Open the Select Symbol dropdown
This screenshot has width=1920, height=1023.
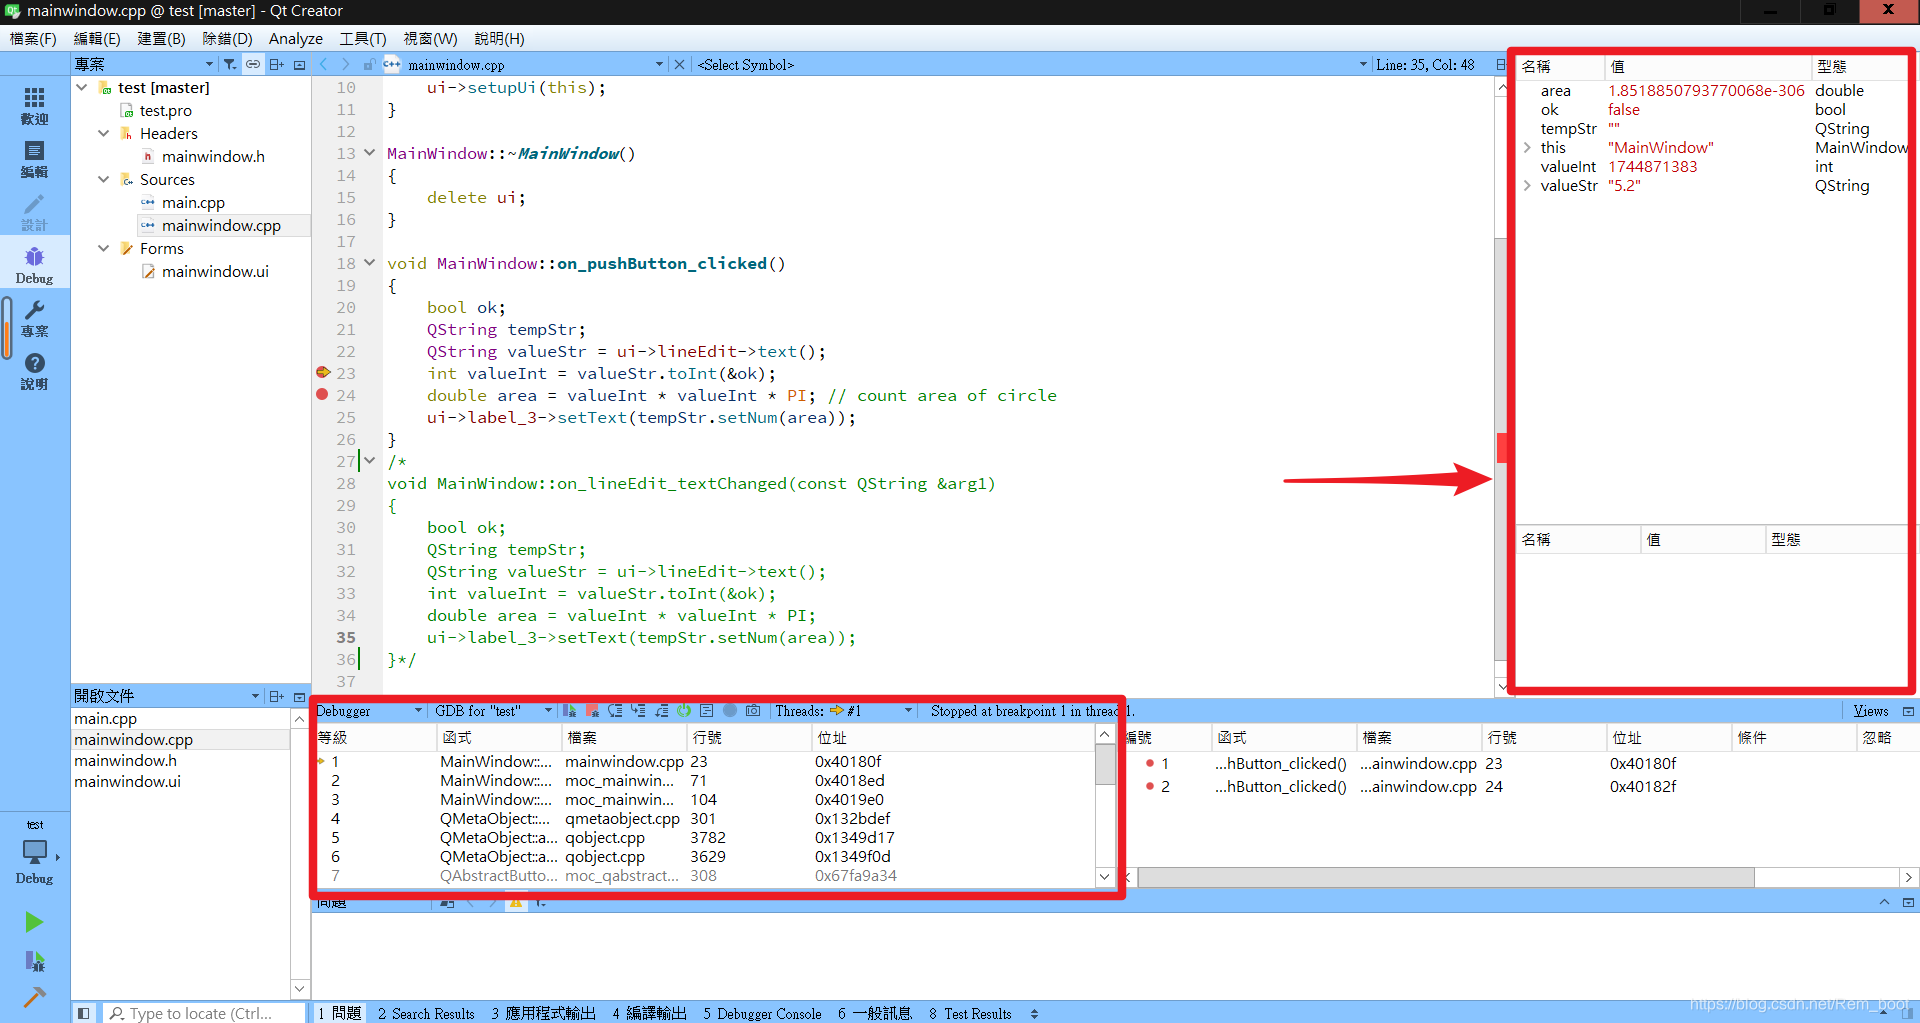click(1032, 64)
